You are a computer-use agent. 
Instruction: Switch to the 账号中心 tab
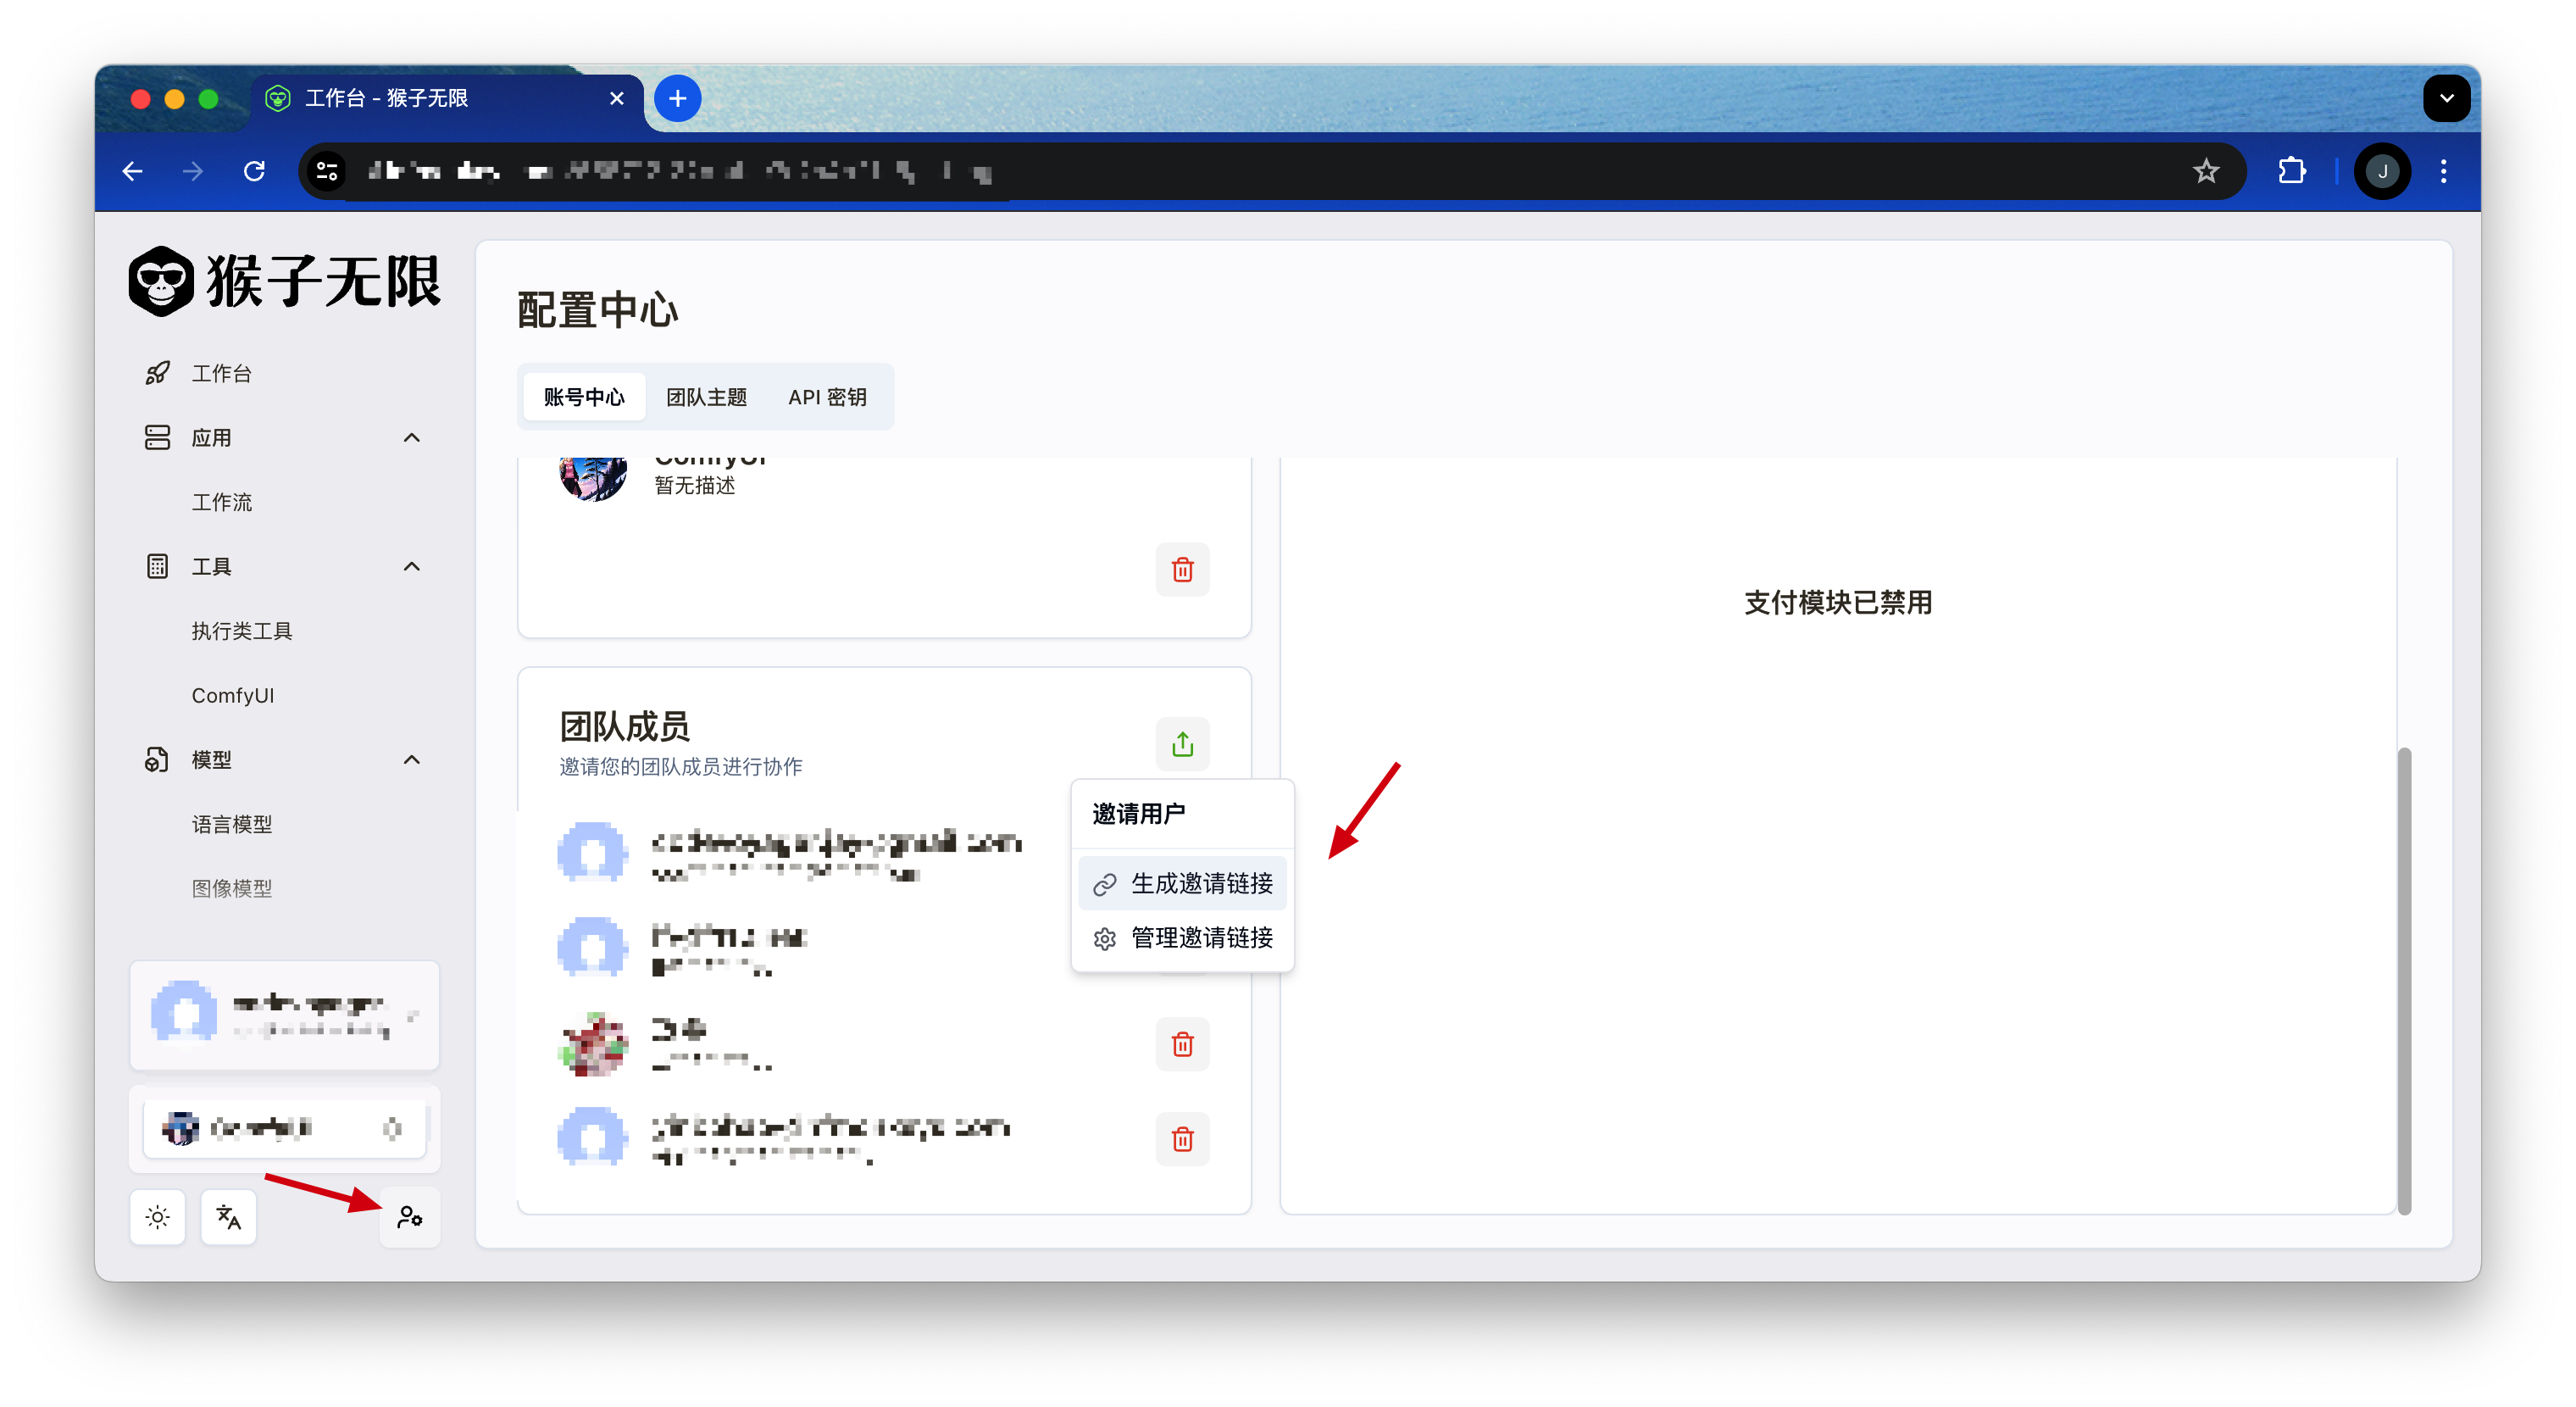585,397
